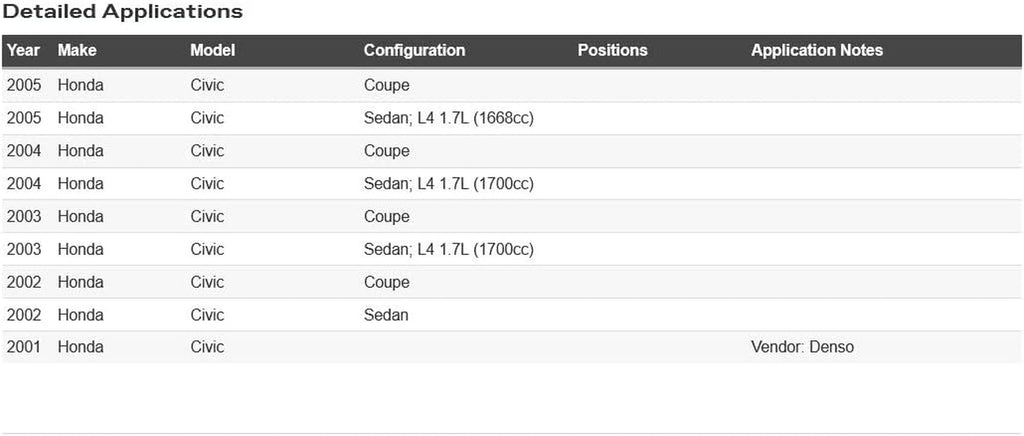The height and width of the screenshot is (436, 1024).
Task: Select Coupe in the 2004 row
Action: [386, 151]
